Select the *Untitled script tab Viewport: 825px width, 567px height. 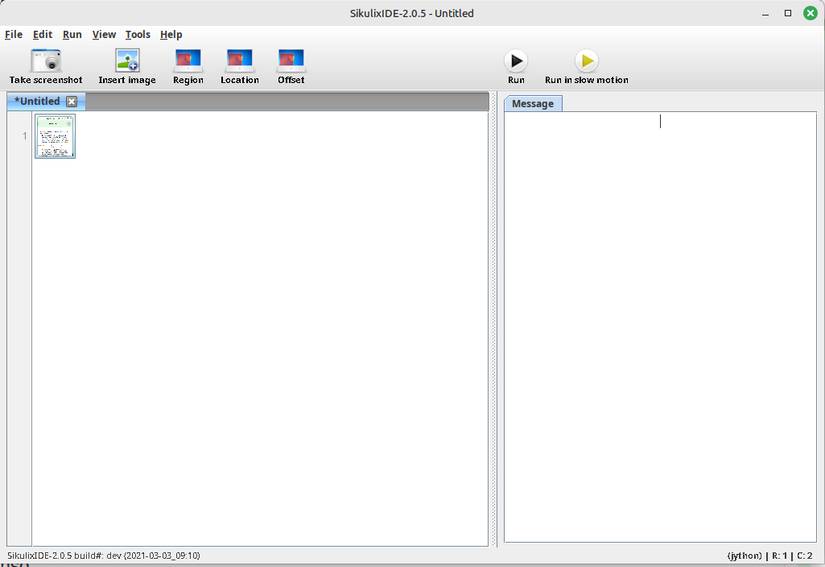(x=37, y=101)
